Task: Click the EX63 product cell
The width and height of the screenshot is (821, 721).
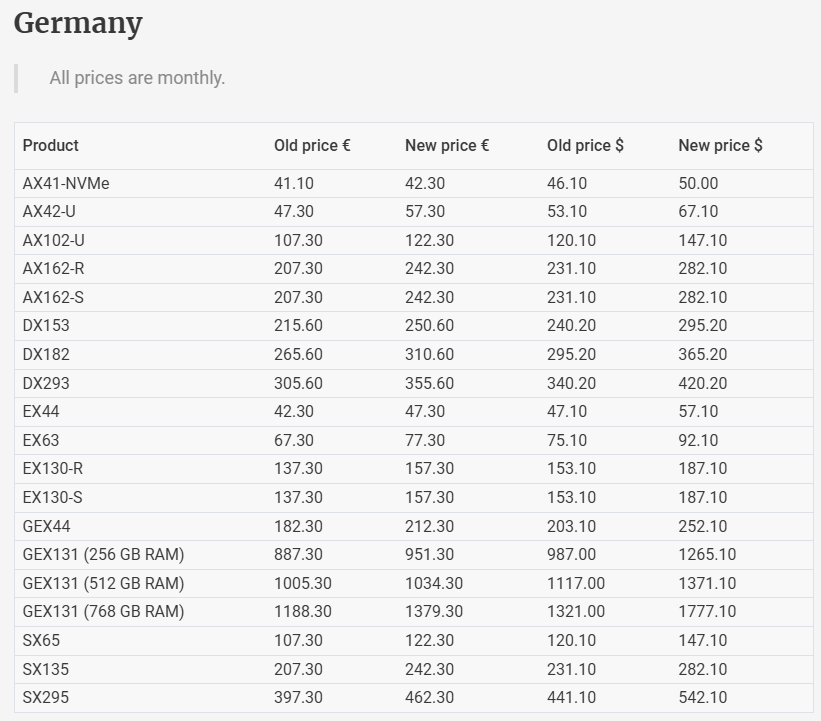Action: (41, 440)
